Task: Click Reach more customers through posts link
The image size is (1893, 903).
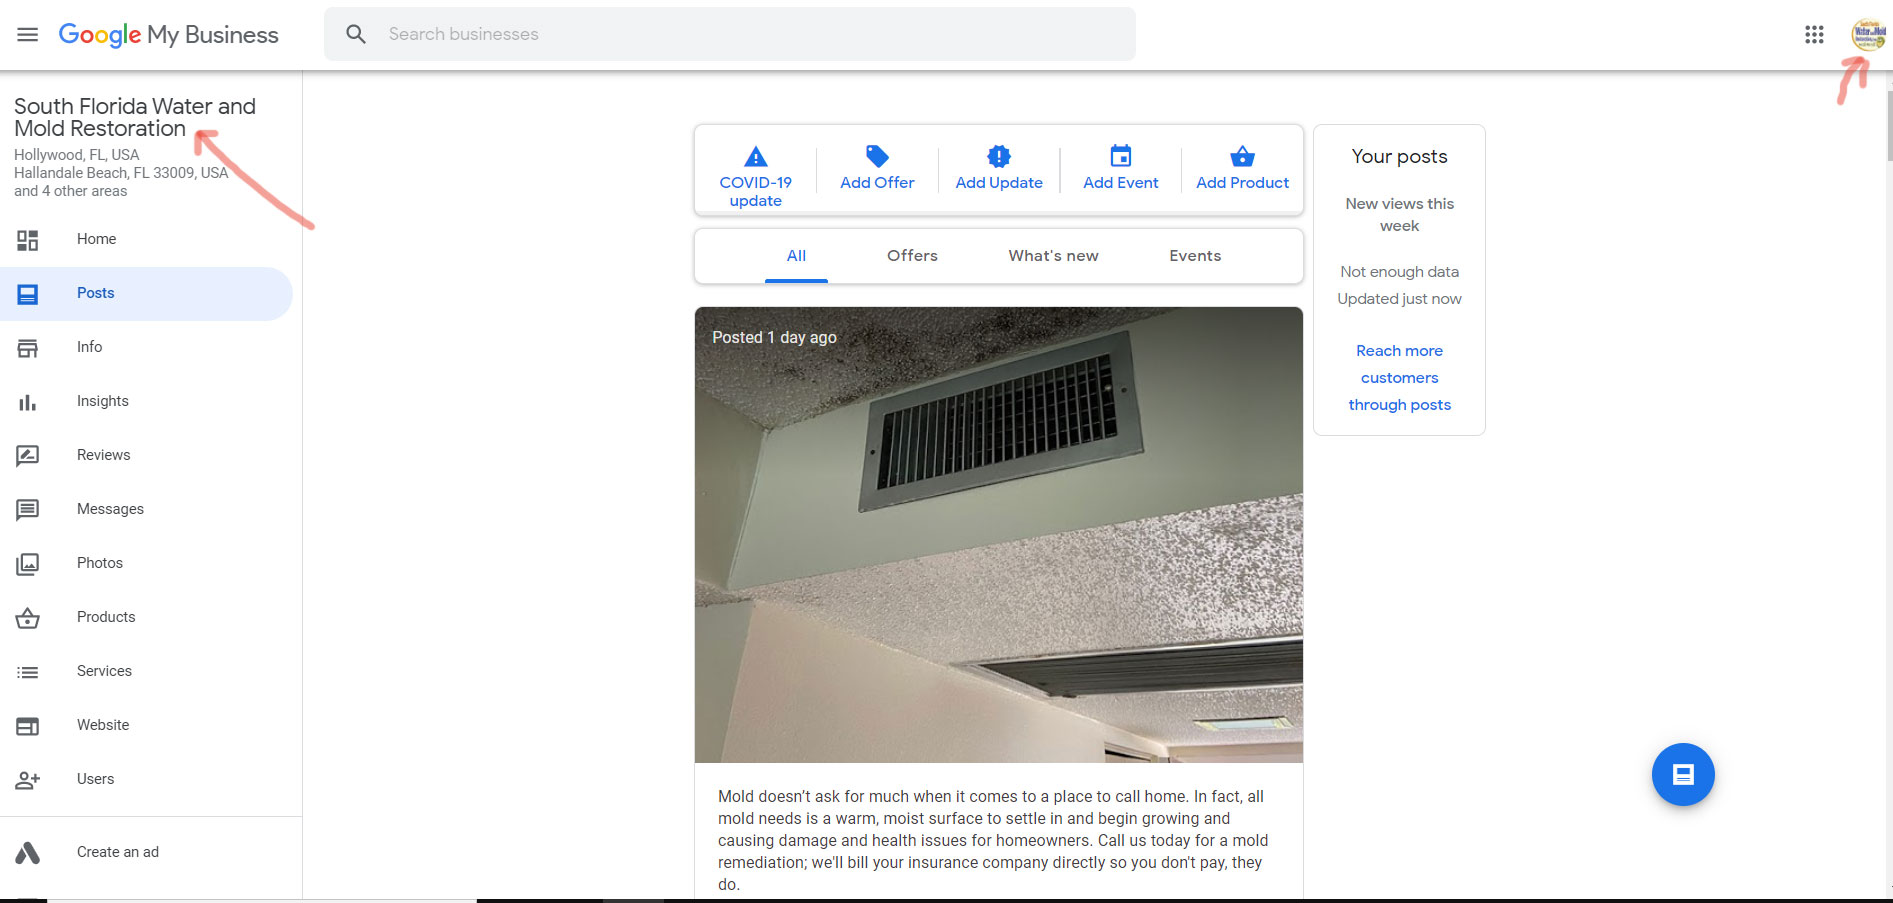Action: [1399, 378]
